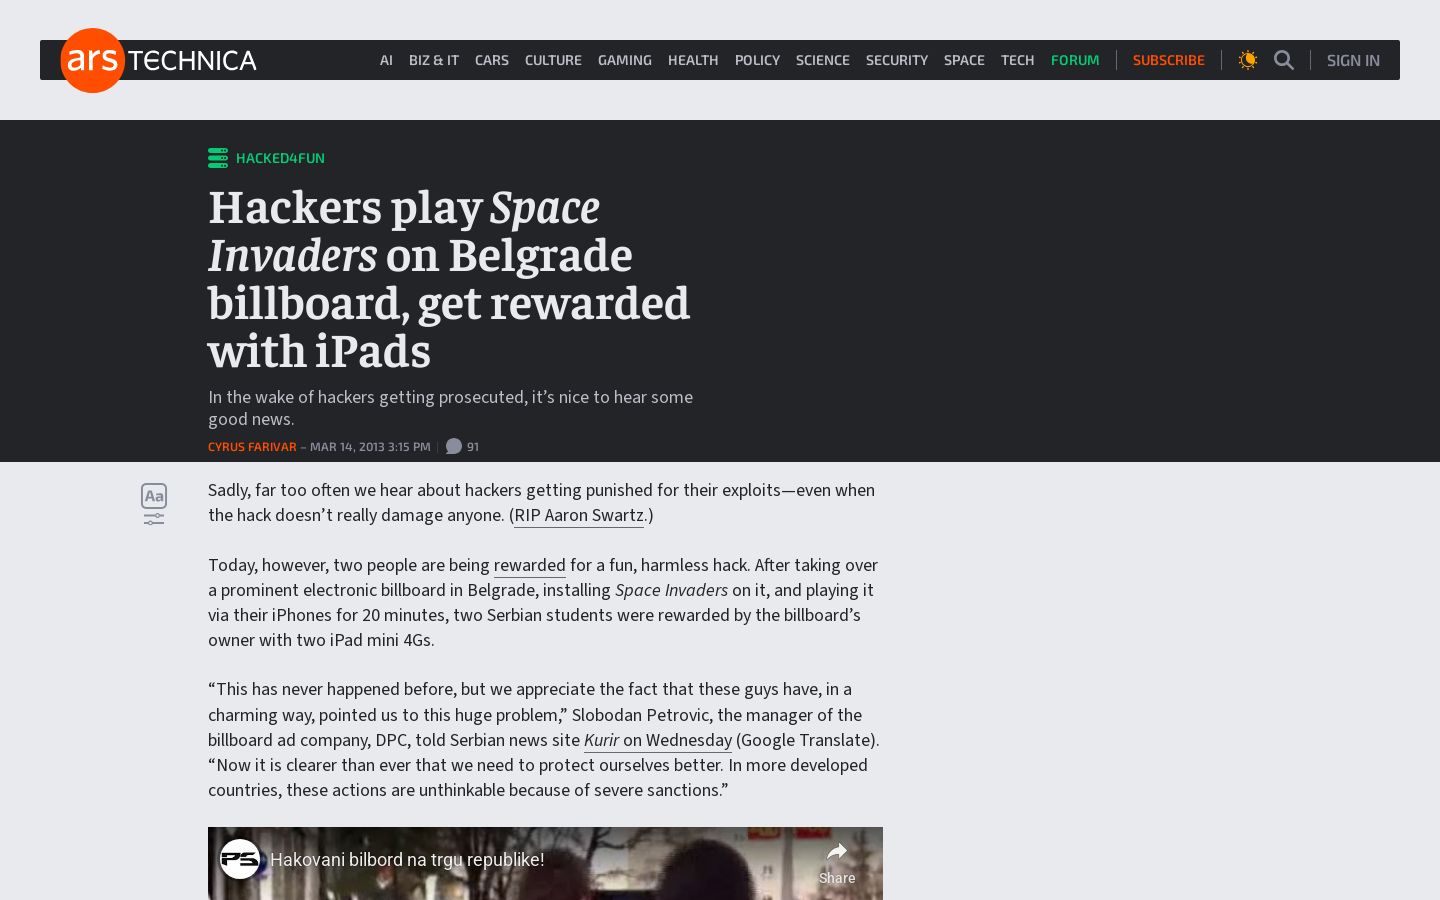Click the article headline about Space Invaders

pyautogui.click(x=449, y=279)
